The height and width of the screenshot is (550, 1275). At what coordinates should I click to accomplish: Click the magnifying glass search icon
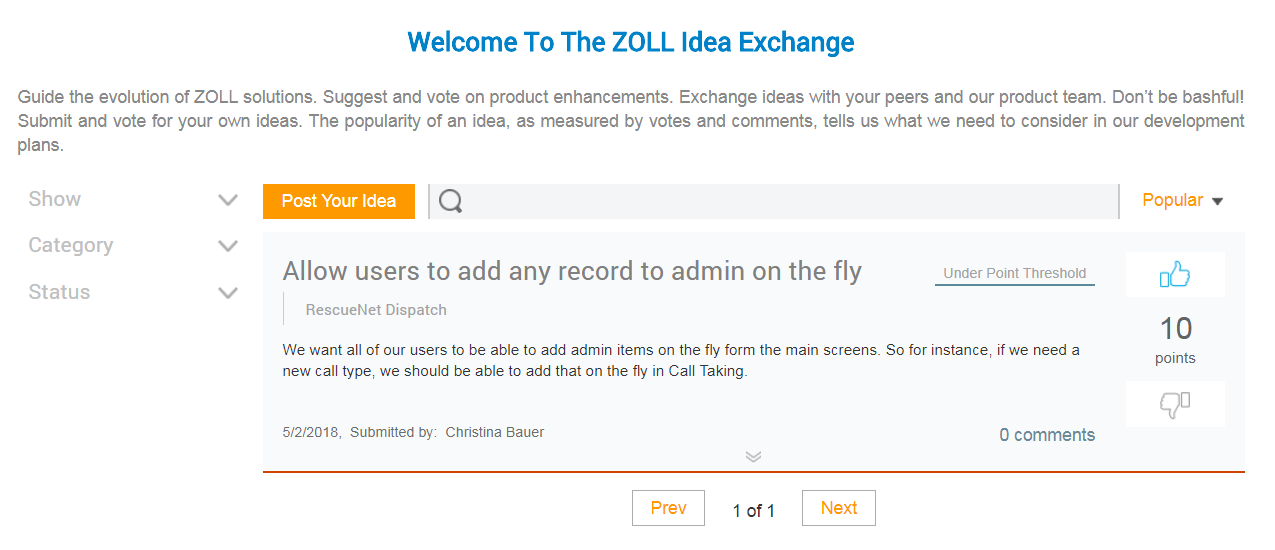point(450,201)
